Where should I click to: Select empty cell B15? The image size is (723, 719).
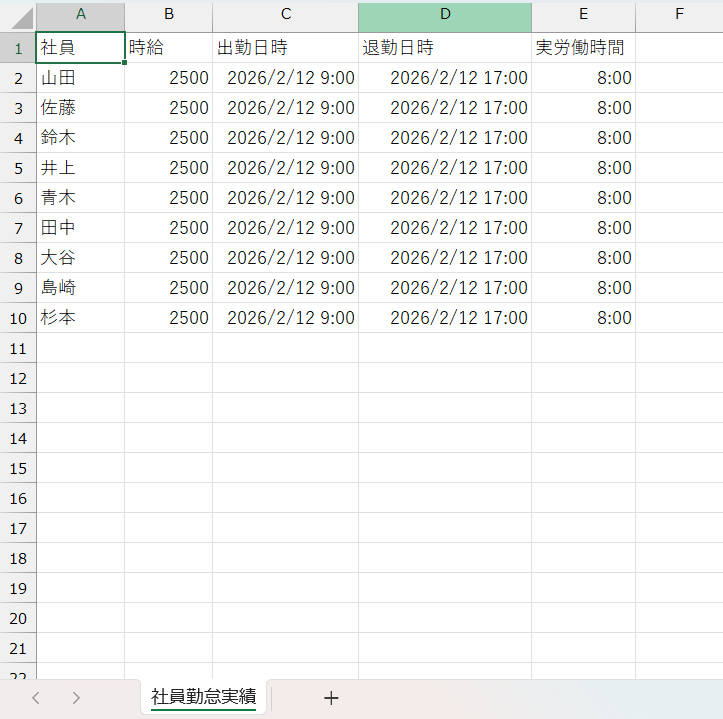click(x=168, y=468)
